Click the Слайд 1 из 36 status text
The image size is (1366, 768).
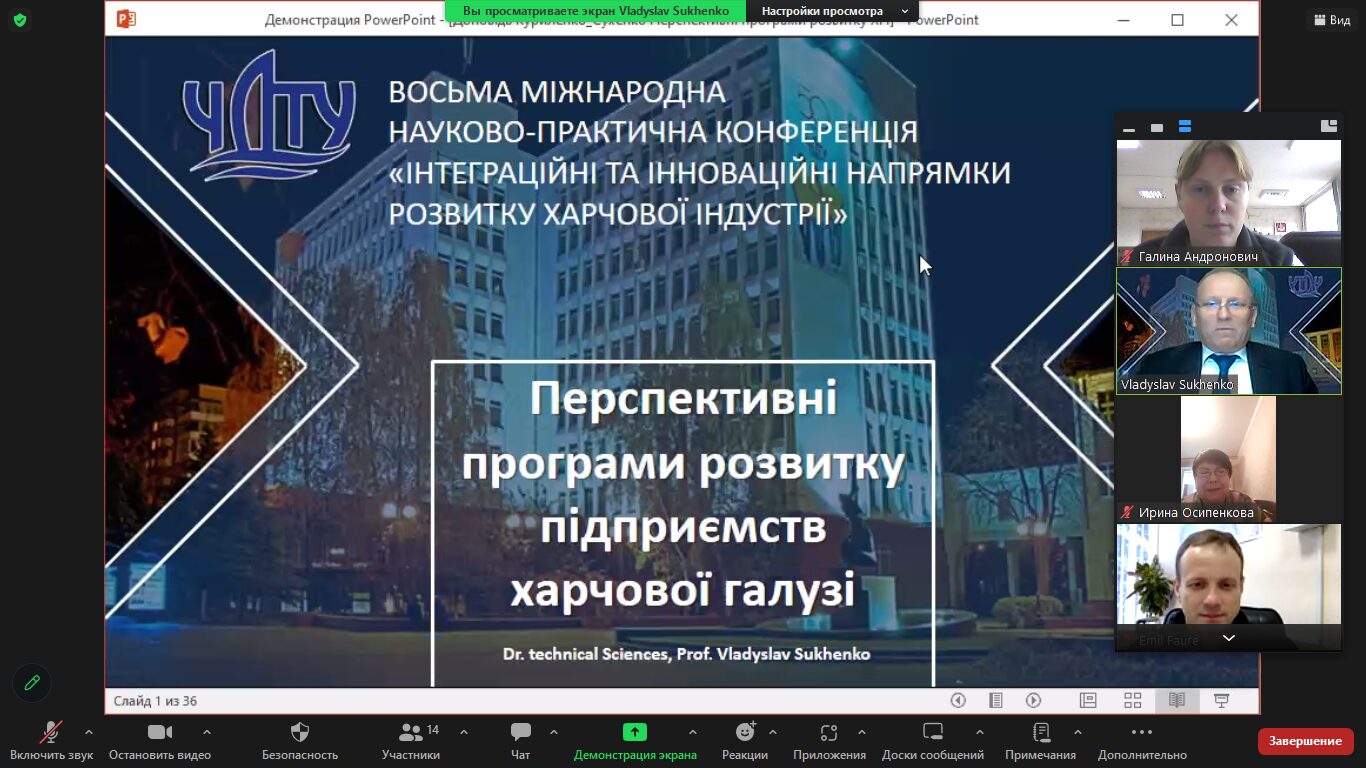[x=155, y=701]
